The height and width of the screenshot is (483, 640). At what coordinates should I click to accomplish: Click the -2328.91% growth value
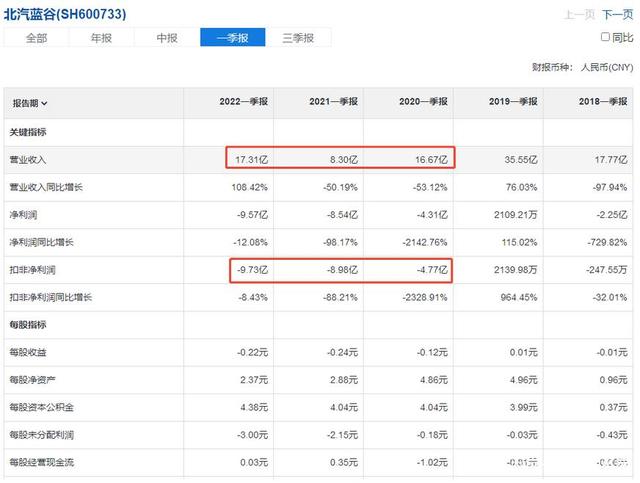[425, 297]
